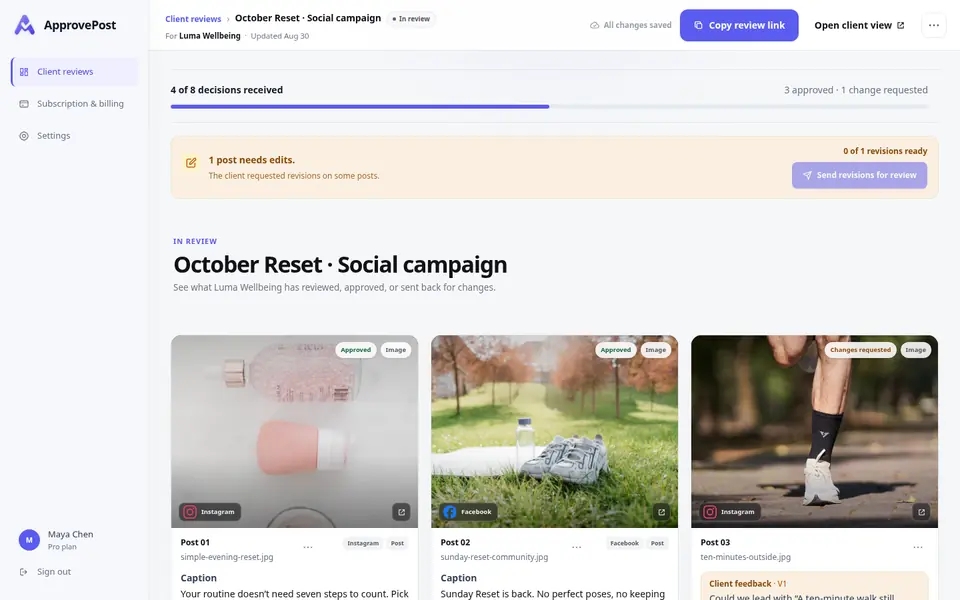Click the external-link icon beside Open client view

901,25
